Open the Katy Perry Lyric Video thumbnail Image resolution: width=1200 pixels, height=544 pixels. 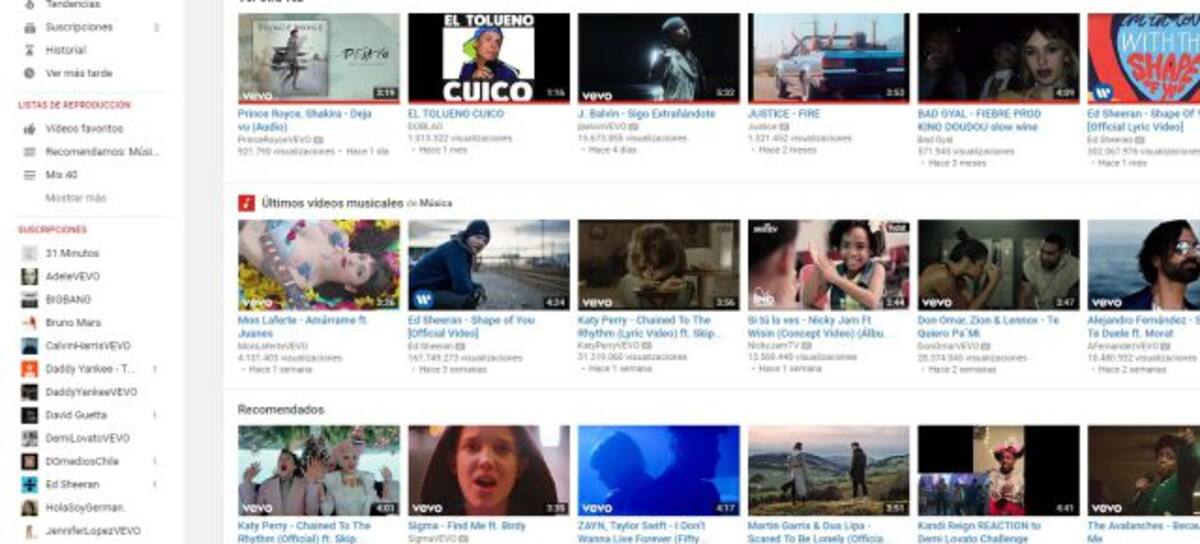tap(658, 264)
